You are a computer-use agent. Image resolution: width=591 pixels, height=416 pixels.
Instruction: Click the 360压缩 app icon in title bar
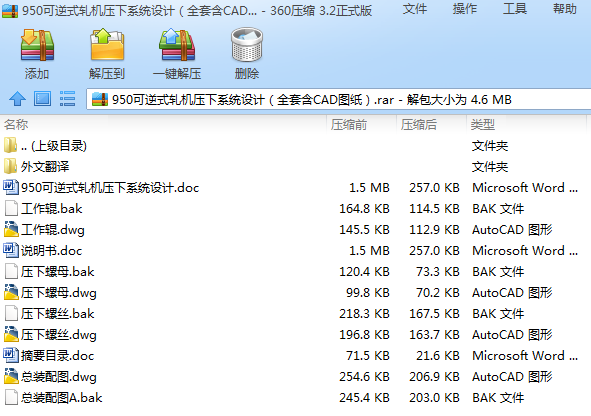click(x=10, y=10)
